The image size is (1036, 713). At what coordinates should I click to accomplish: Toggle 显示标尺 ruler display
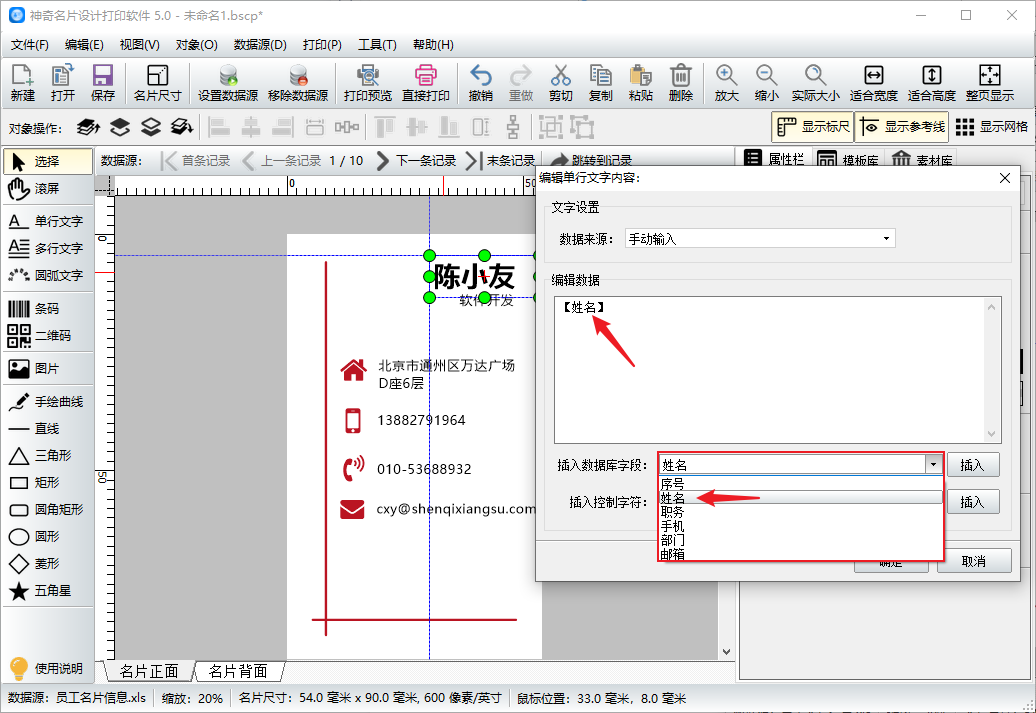click(x=813, y=127)
